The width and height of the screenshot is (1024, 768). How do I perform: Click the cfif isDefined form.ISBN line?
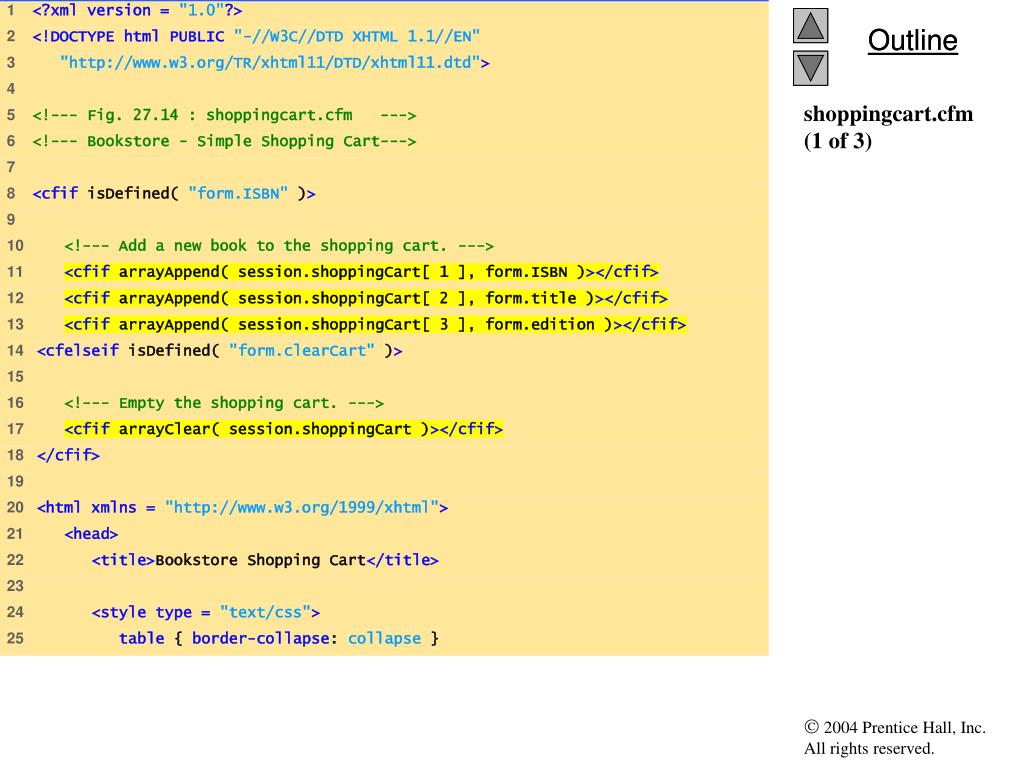[174, 193]
